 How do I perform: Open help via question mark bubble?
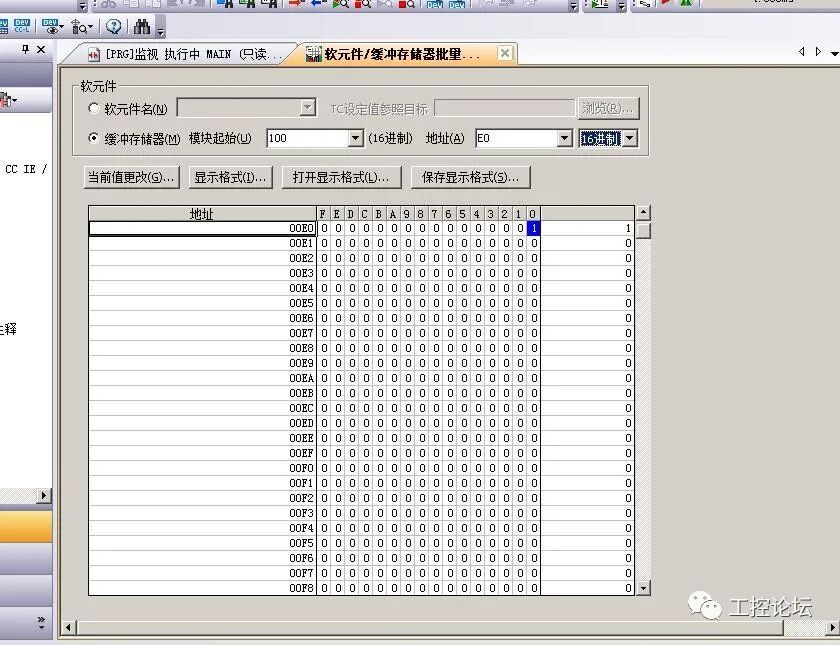[x=114, y=26]
